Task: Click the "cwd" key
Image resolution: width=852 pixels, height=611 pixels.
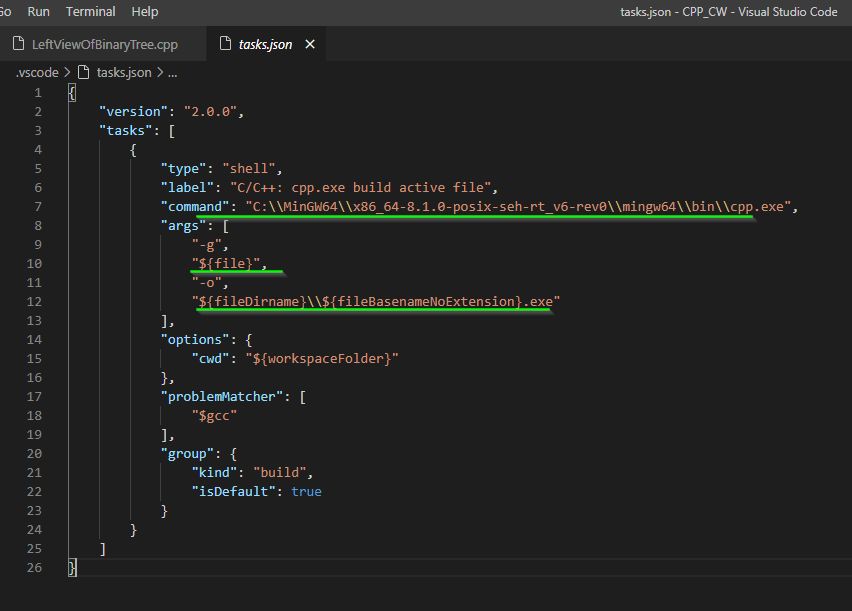Action: coord(210,359)
